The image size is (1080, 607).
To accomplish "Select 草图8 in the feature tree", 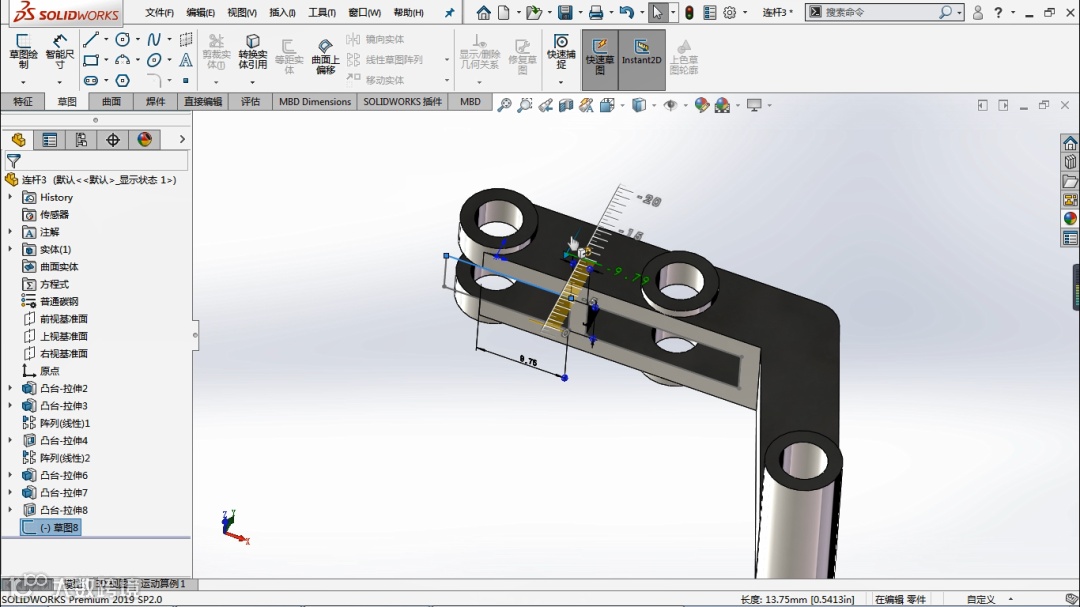I will pos(50,527).
